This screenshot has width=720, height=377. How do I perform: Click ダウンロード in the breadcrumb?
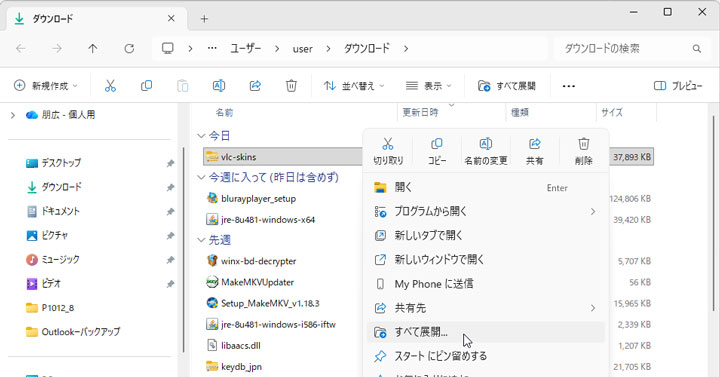(367, 48)
